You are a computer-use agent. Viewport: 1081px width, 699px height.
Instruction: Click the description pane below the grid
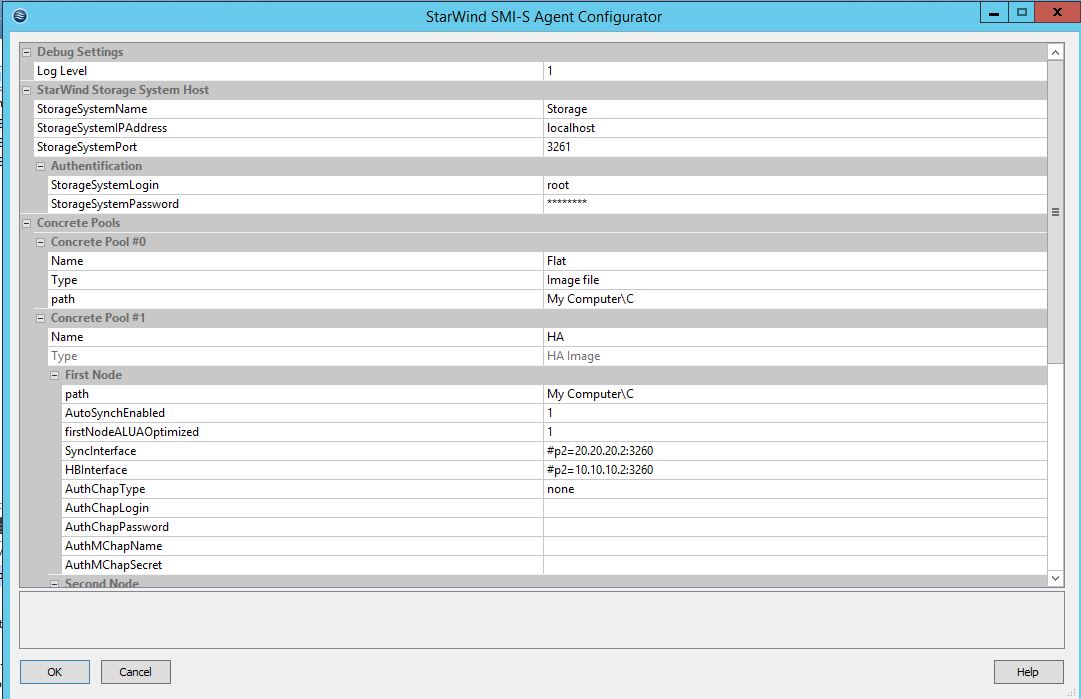click(542, 620)
